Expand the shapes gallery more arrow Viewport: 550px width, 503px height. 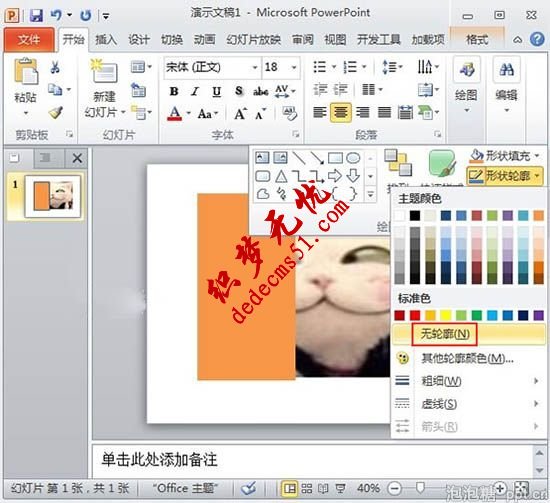coord(370,194)
